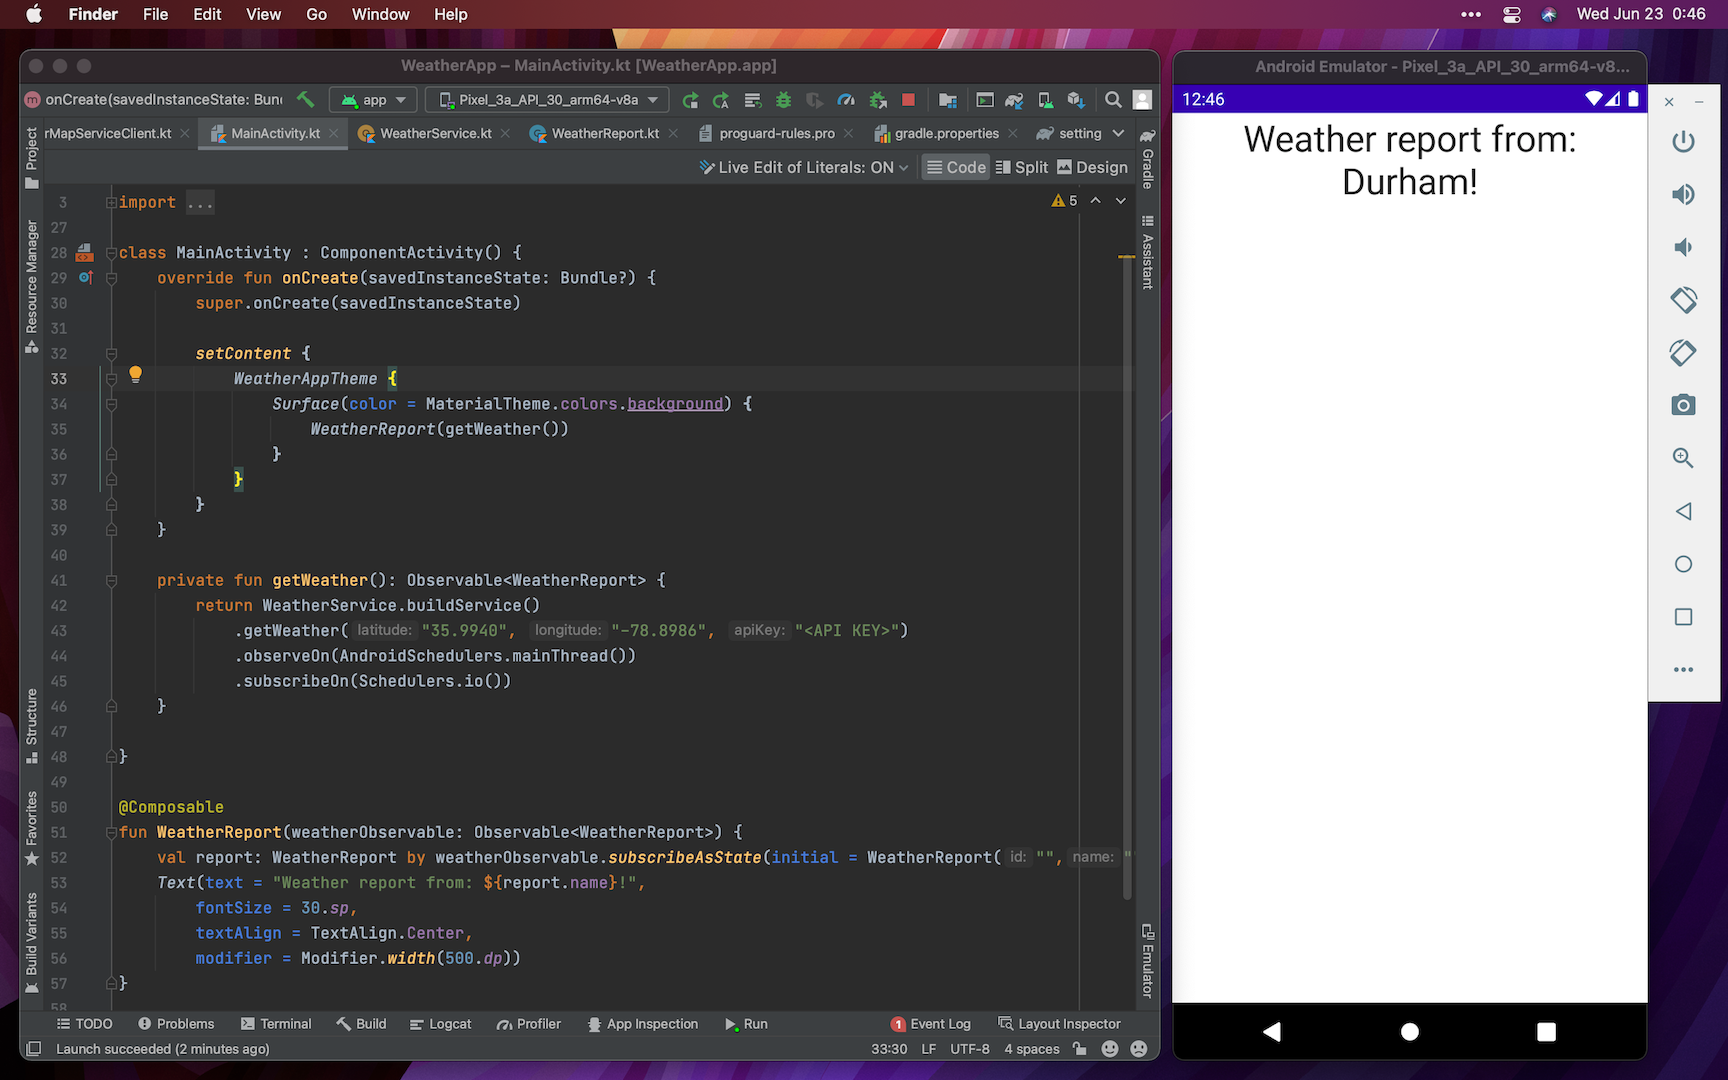
Task: Rotate the emulator right
Action: tap(1683, 352)
